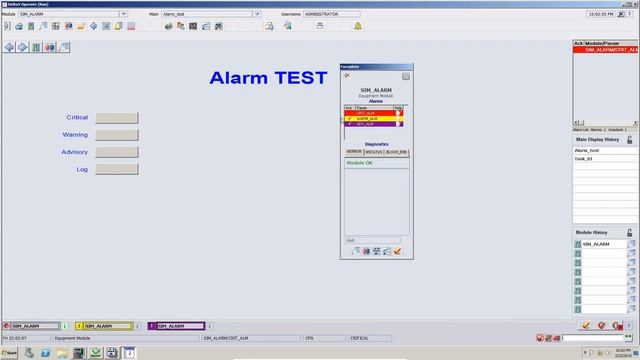This screenshot has height=360, width=640.
Task: Click the Log alarm button
Action: (x=117, y=169)
